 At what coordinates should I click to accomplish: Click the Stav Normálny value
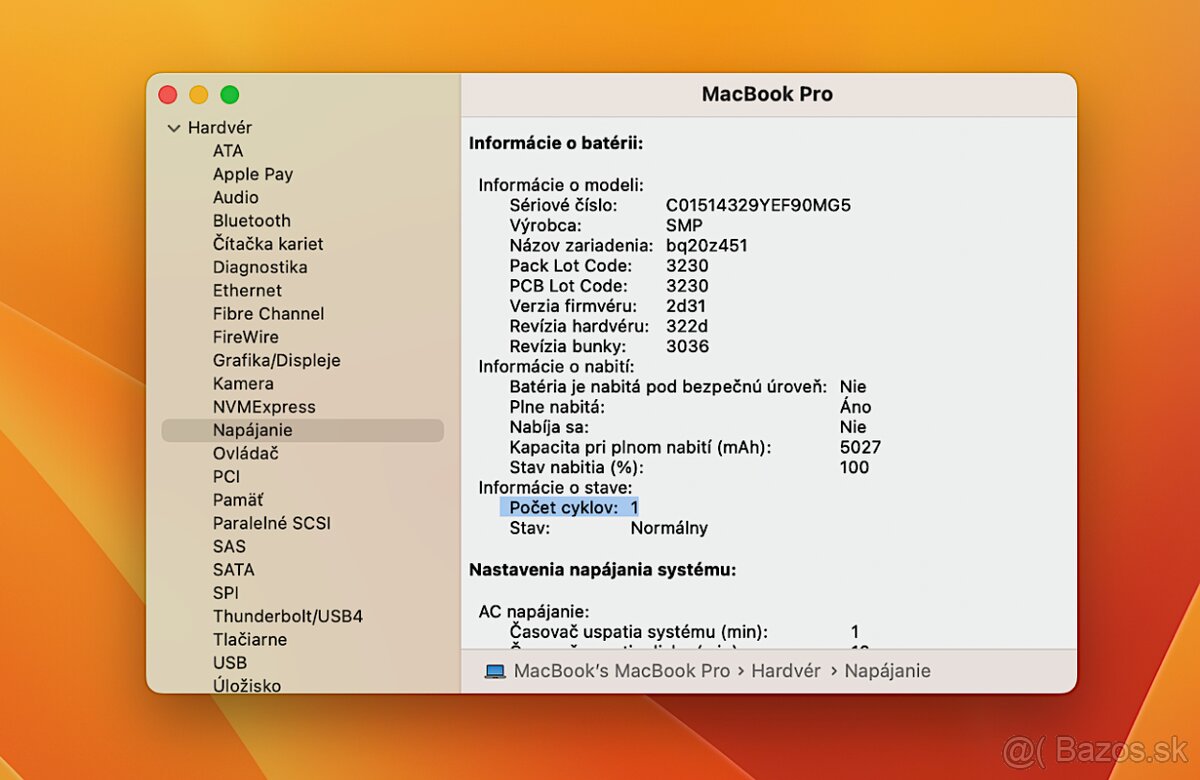(x=669, y=528)
